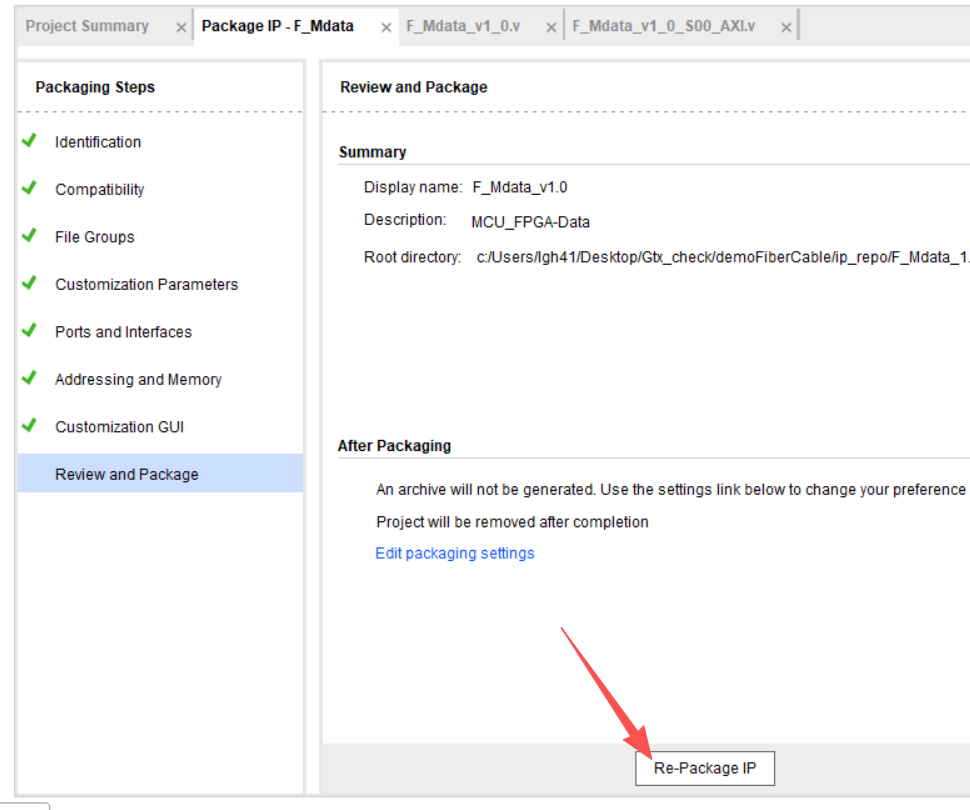Screen dimensions: 970x810
Task: Click the 'Project will be removed after completion' text
Action: [x=512, y=522]
